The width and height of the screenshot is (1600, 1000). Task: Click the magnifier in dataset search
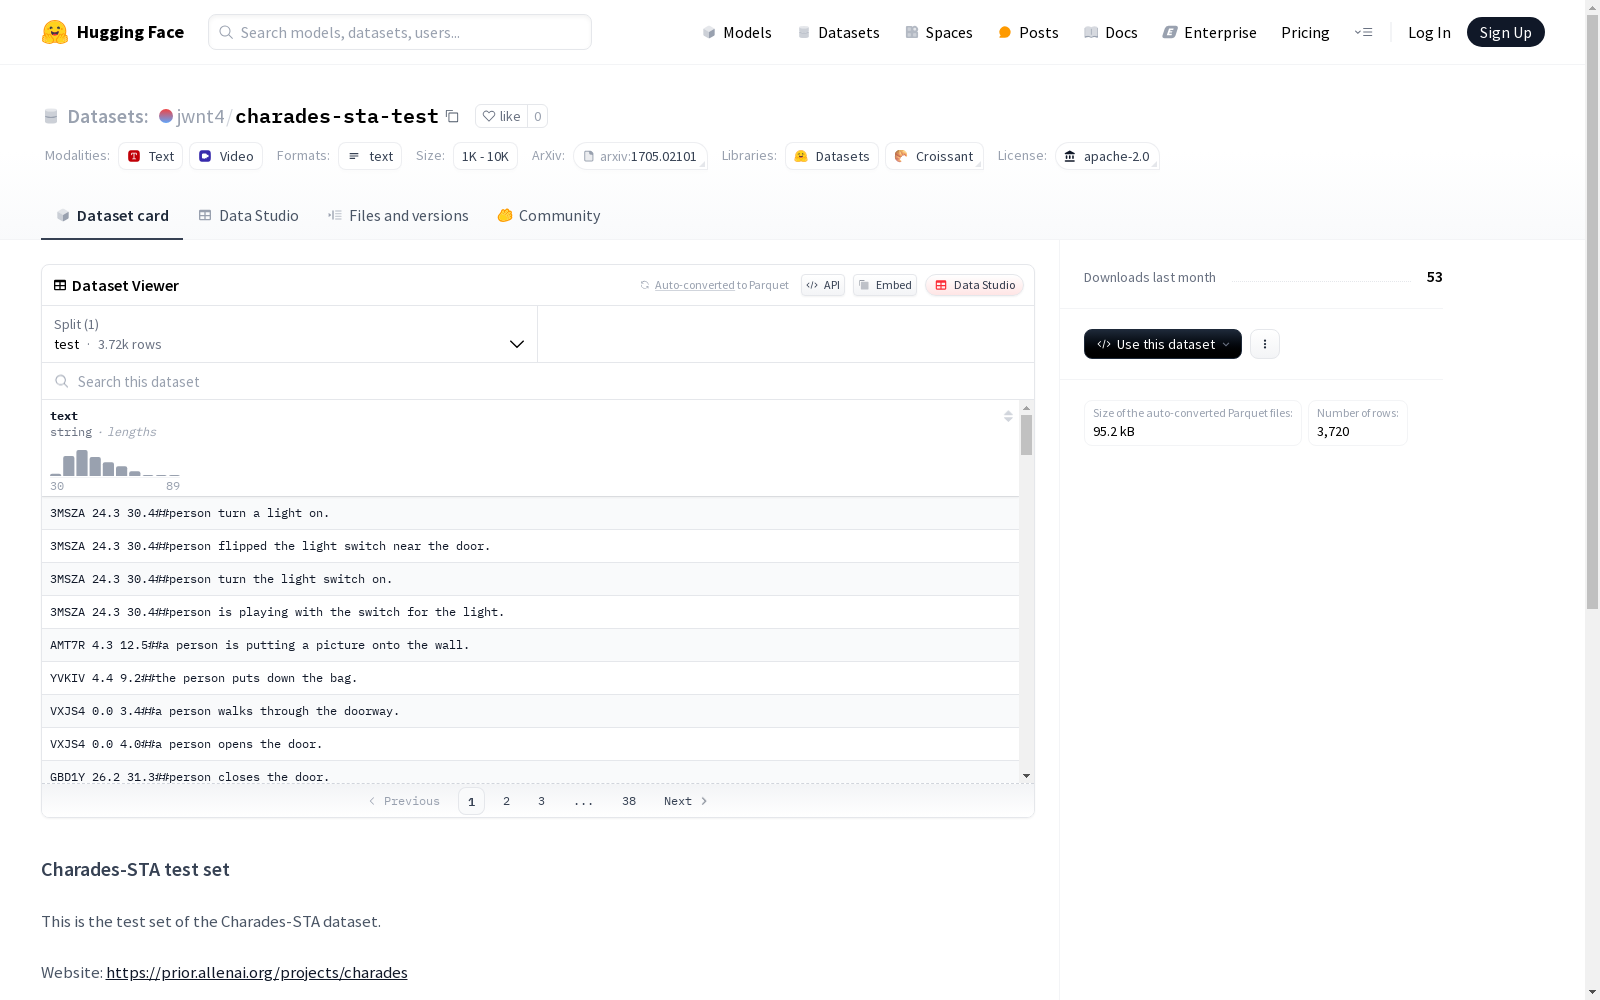click(62, 381)
